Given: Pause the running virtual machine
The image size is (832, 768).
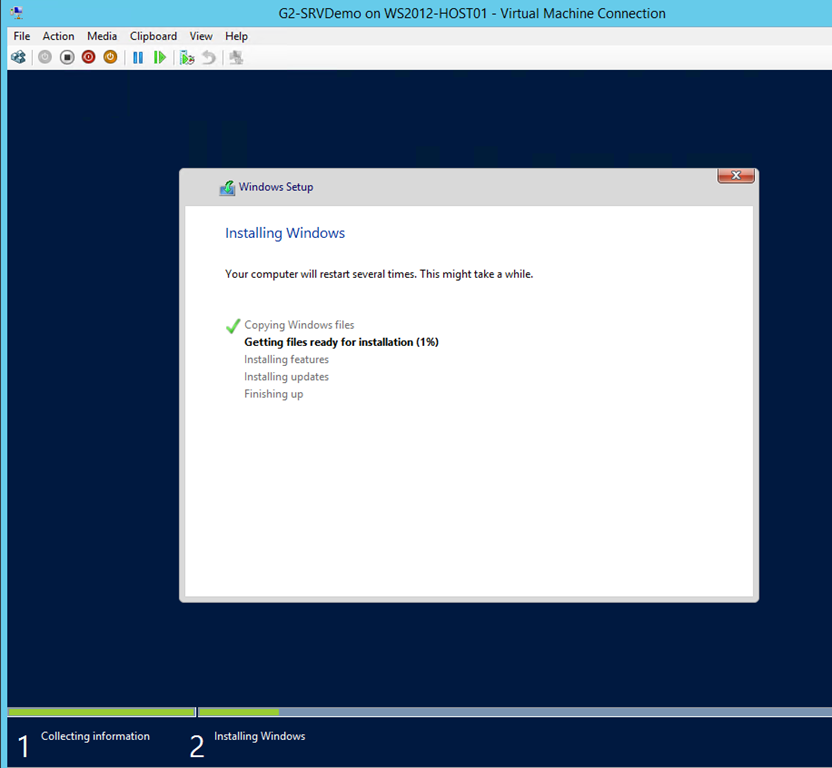Looking at the screenshot, I should pos(137,57).
